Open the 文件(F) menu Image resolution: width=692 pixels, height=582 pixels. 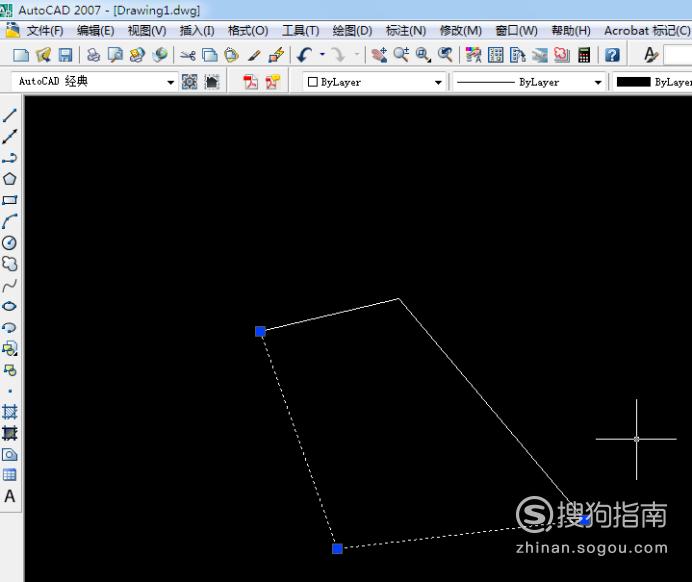tap(45, 30)
